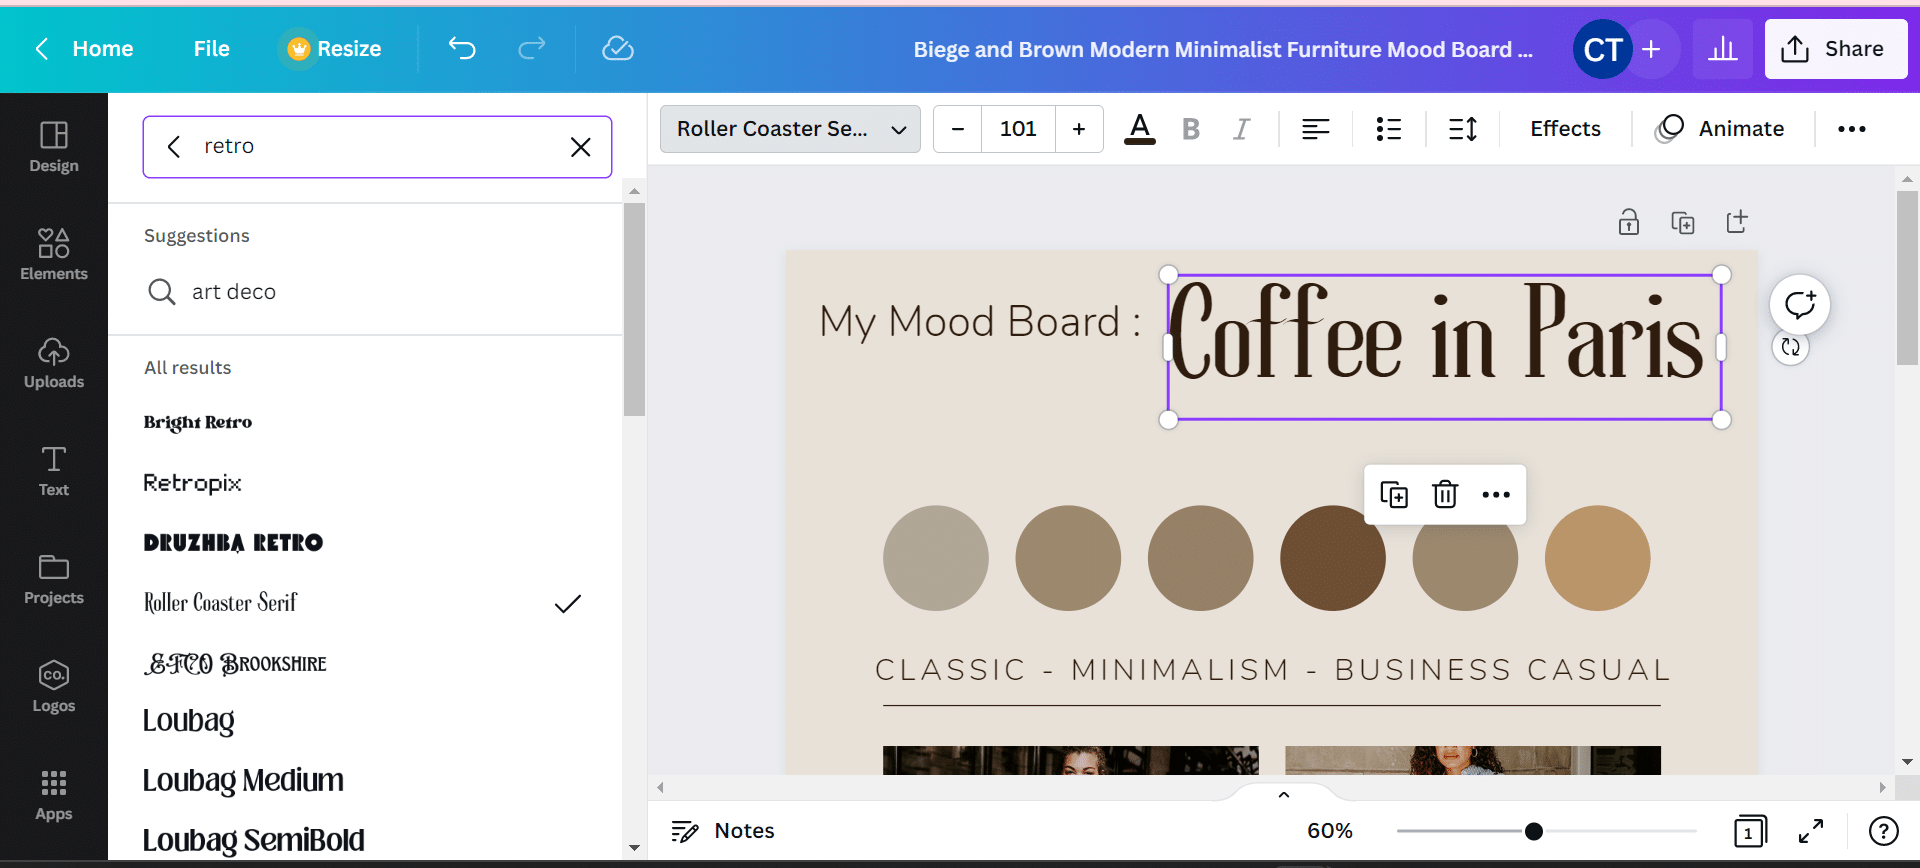Open the Design panel
The width and height of the screenshot is (1920, 868).
(x=54, y=147)
